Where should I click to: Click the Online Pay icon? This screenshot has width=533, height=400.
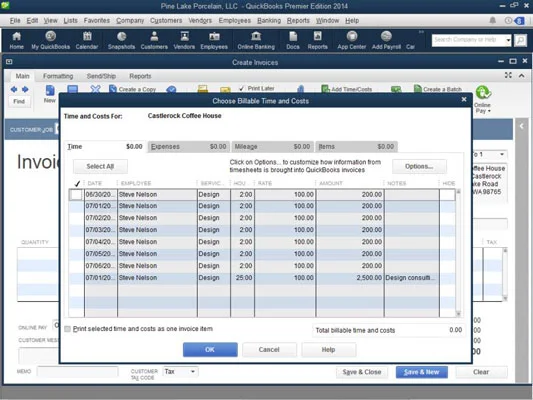tap(483, 93)
